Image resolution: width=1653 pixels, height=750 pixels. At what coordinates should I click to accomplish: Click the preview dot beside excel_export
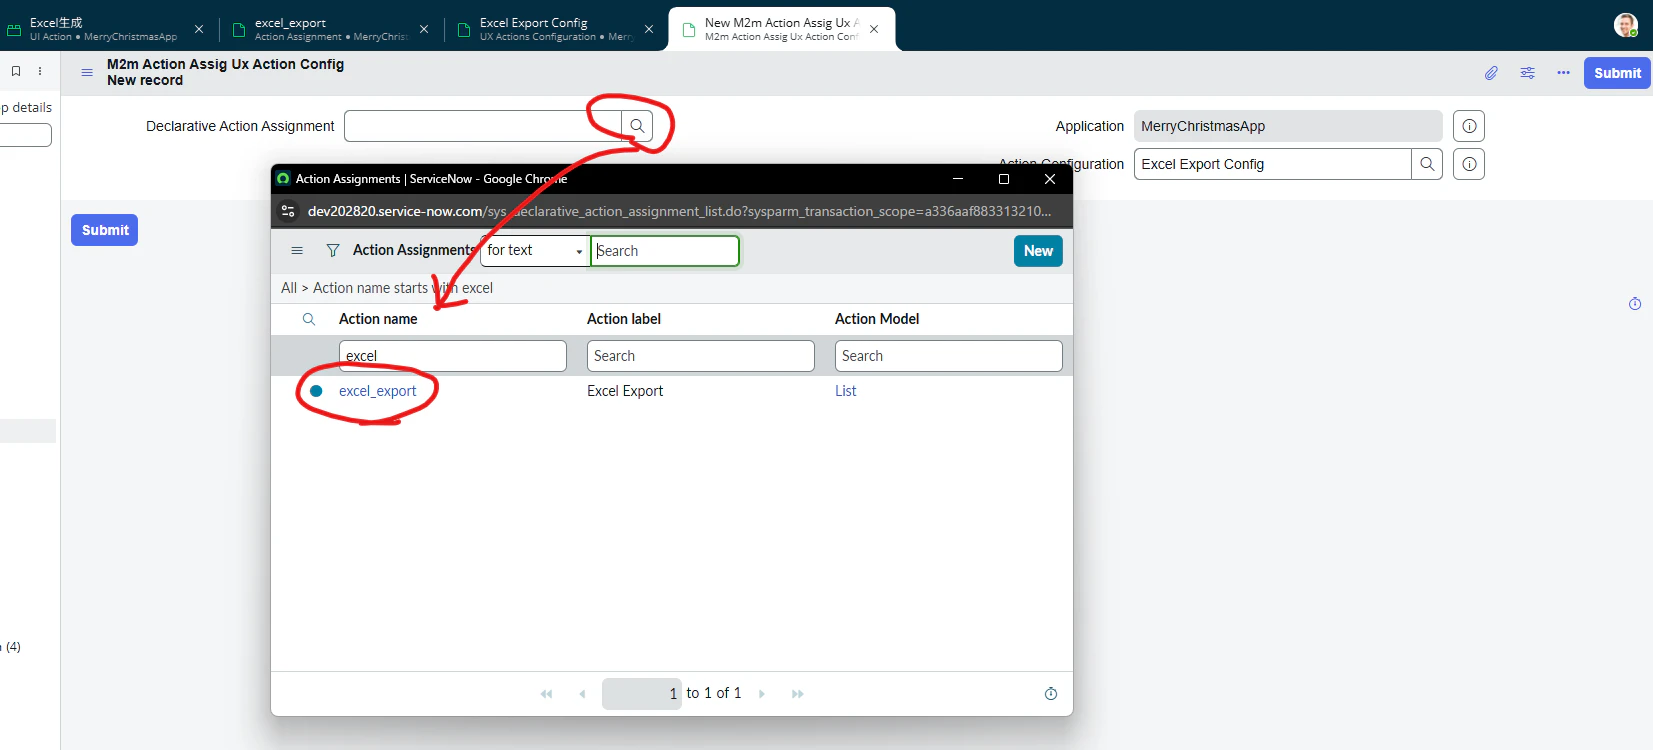coord(316,391)
